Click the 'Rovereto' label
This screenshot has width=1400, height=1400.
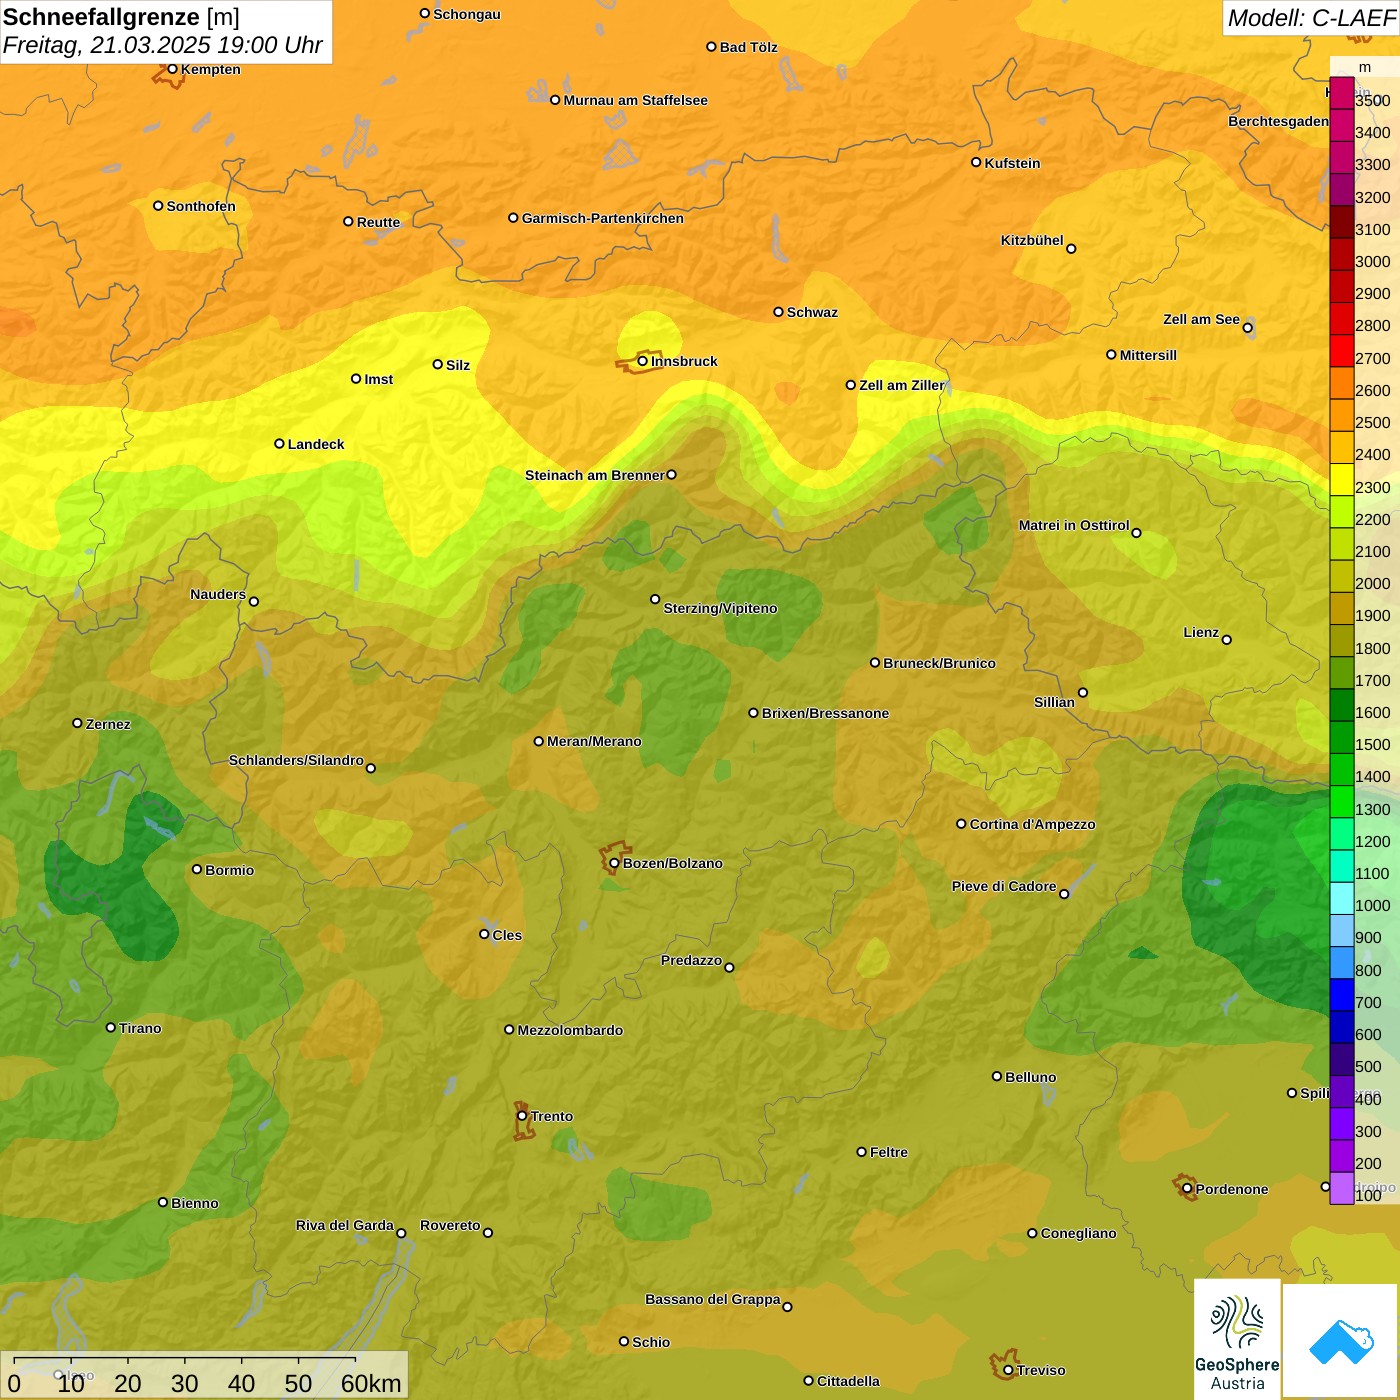pyautogui.click(x=450, y=1225)
